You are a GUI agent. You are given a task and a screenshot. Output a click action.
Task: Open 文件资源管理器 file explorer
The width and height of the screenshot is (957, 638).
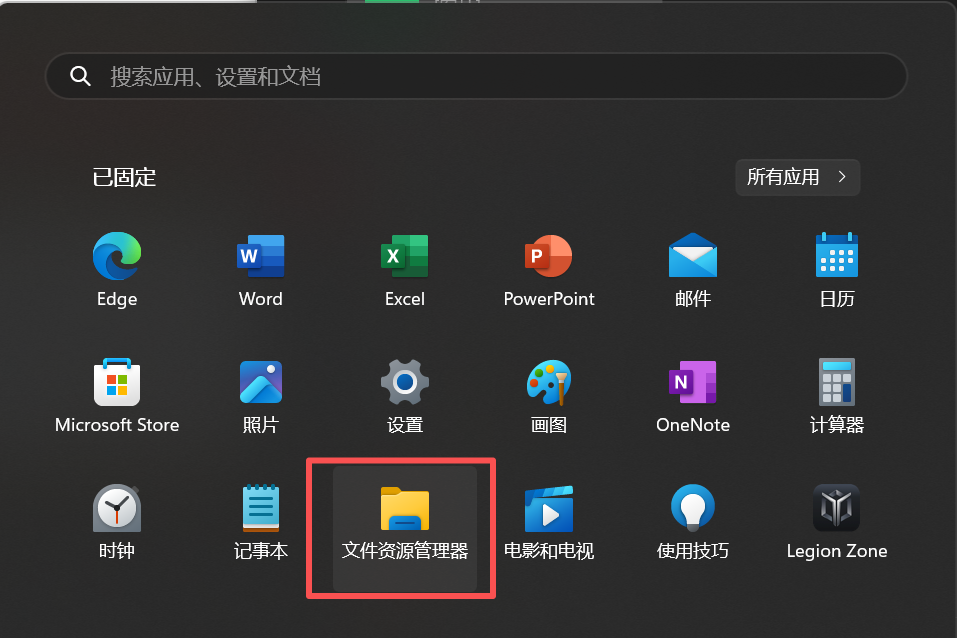click(x=405, y=529)
